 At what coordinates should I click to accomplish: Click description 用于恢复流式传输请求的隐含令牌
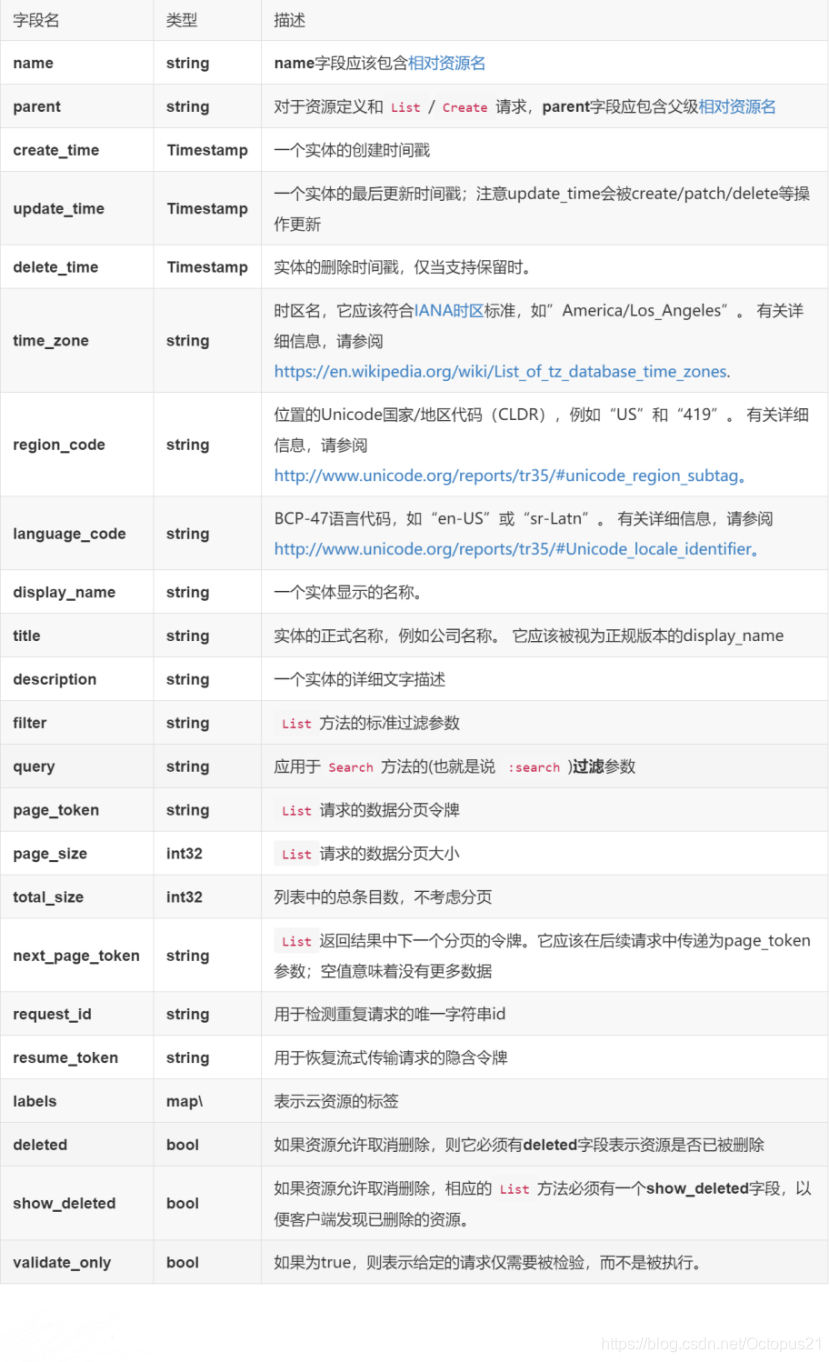point(391,1058)
